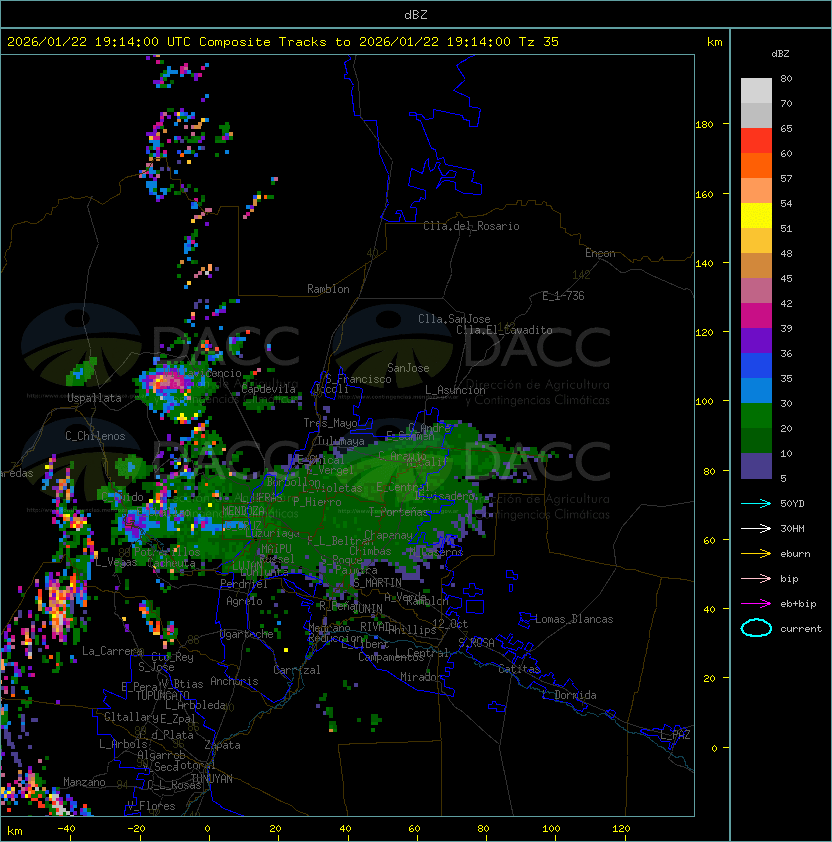Click the white 30HM arrow in legend

(x=756, y=528)
